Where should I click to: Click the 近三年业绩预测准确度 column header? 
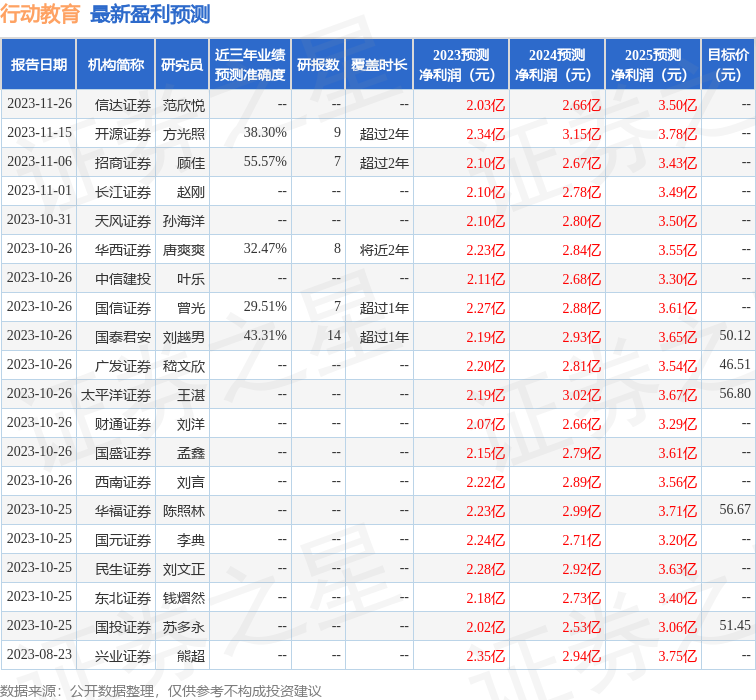[x=250, y=65]
